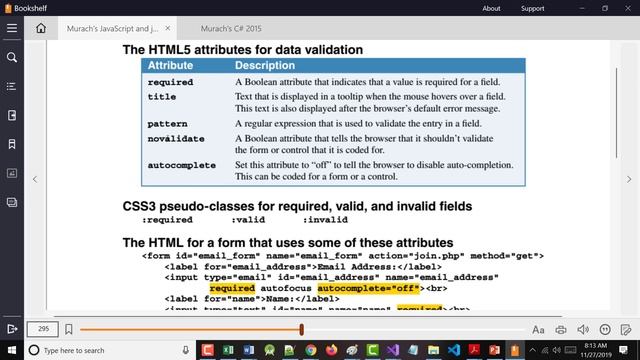Open Word from the taskbar
640x360 pixels.
249,350
